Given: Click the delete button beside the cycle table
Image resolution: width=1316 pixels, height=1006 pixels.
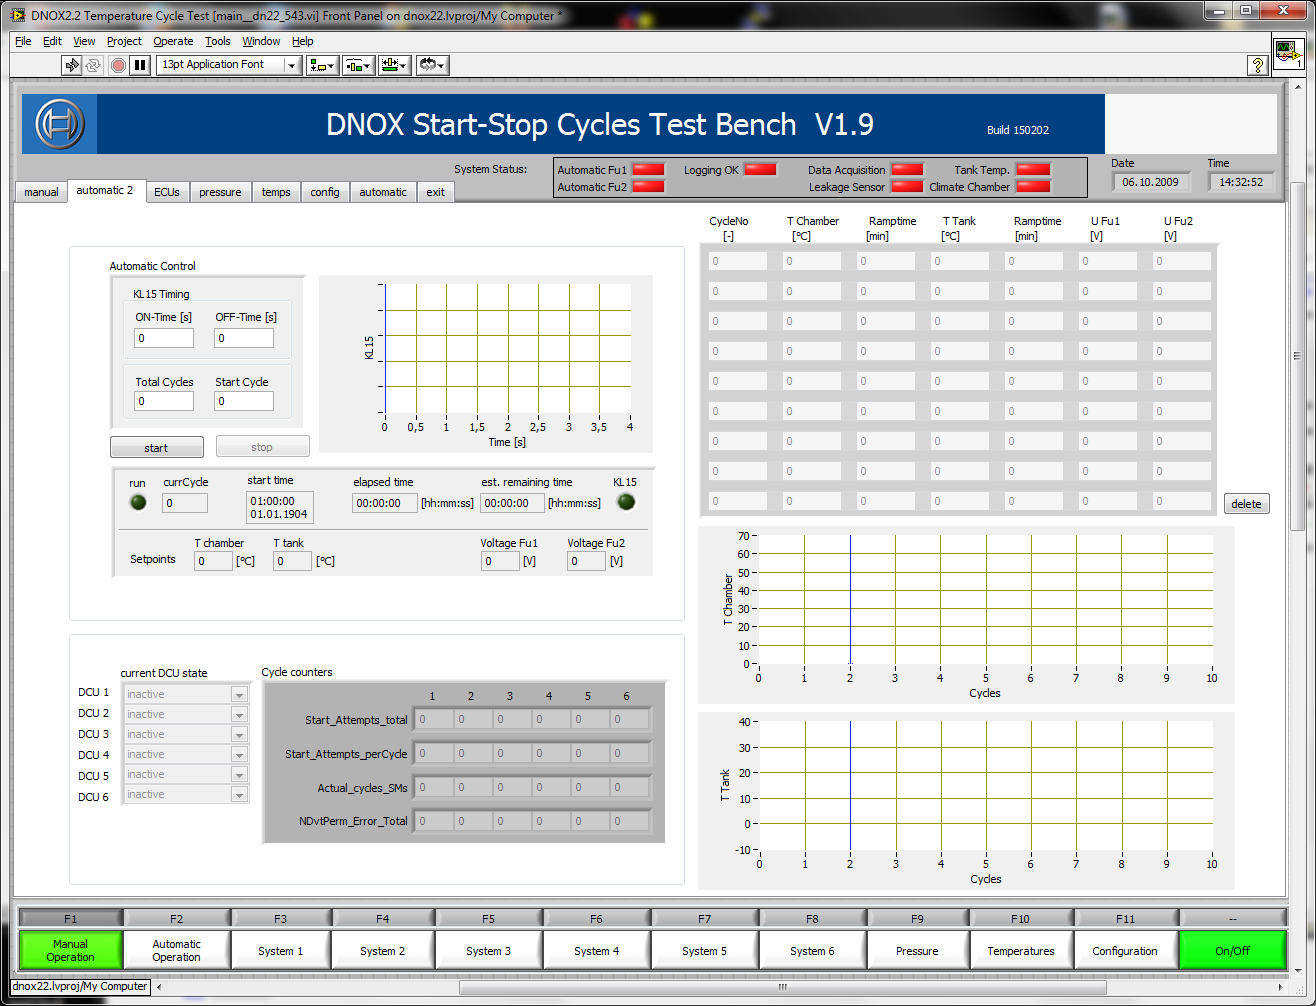Looking at the screenshot, I should [1246, 504].
